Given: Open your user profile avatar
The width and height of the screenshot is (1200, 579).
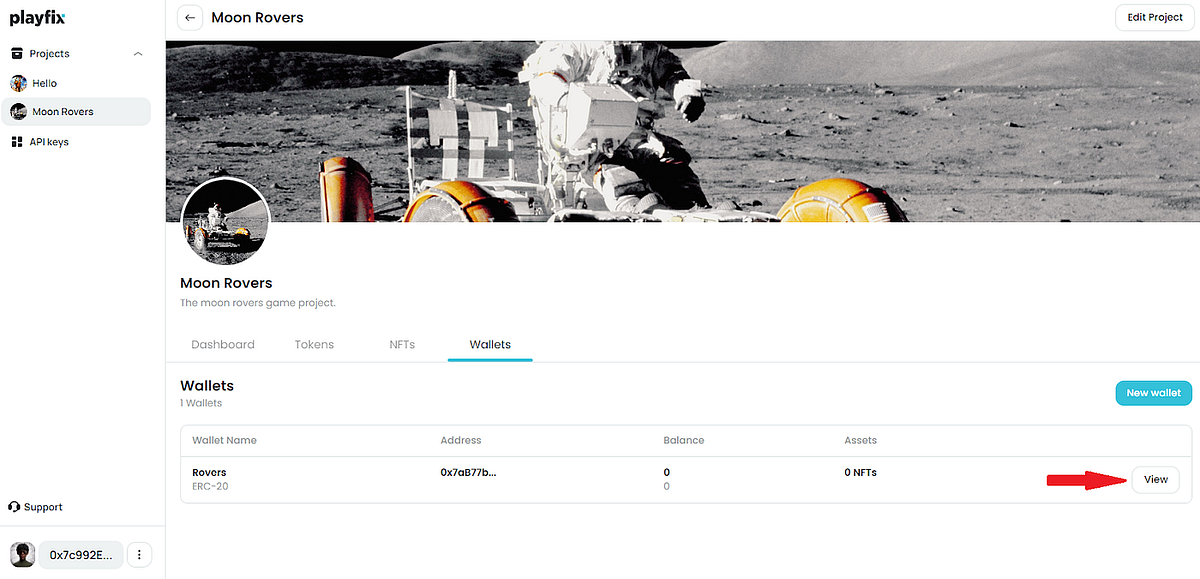Looking at the screenshot, I should (x=21, y=554).
